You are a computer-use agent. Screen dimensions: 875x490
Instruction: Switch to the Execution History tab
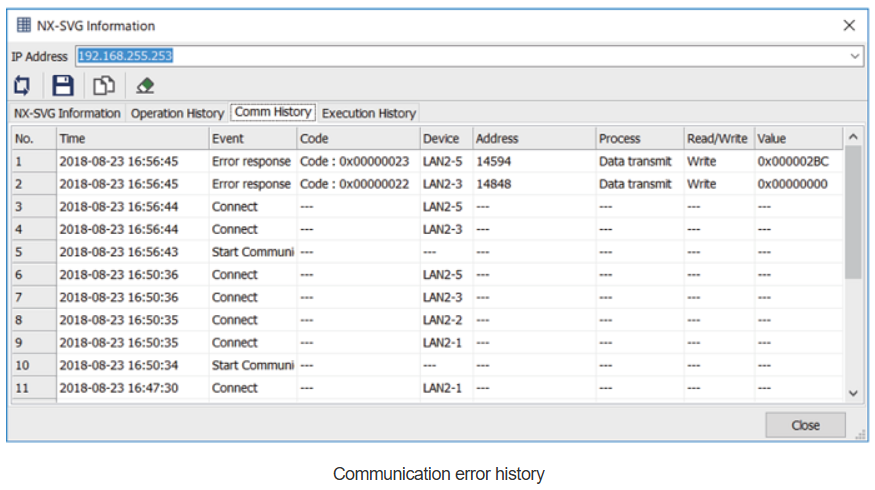click(368, 113)
